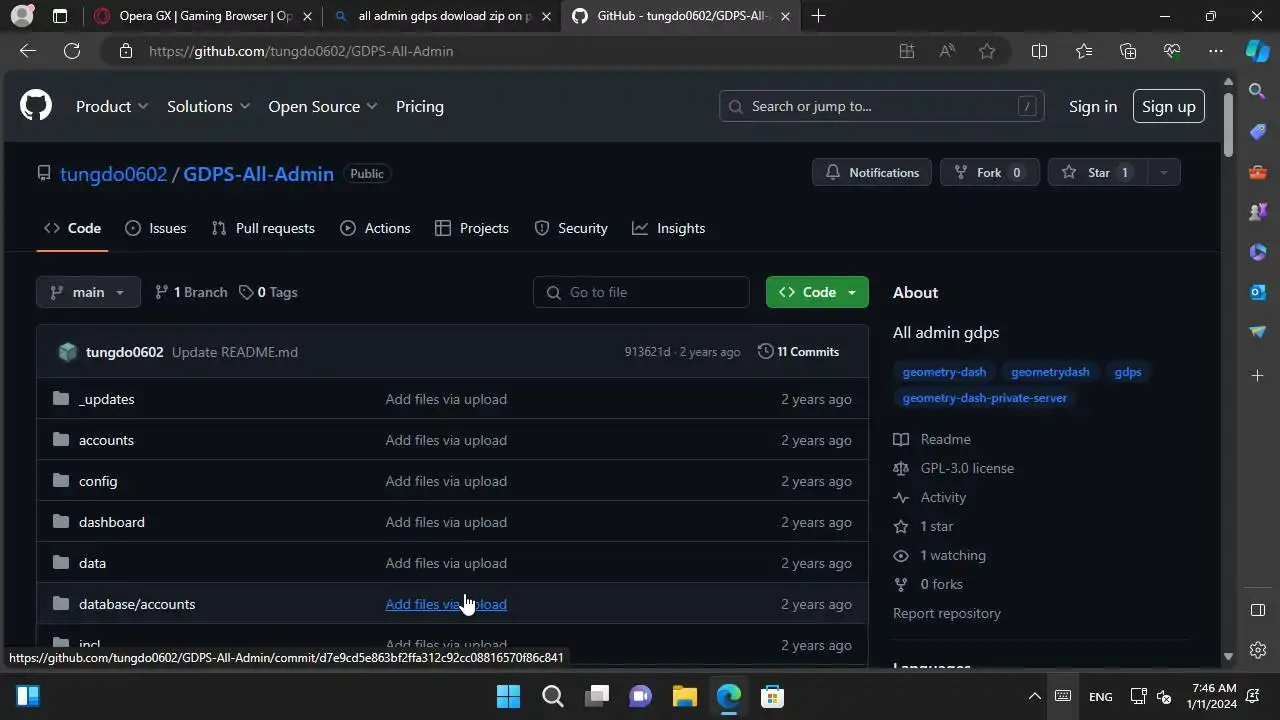The image size is (1280, 720).
Task: Open the 1 Branch link
Action: pos(191,292)
